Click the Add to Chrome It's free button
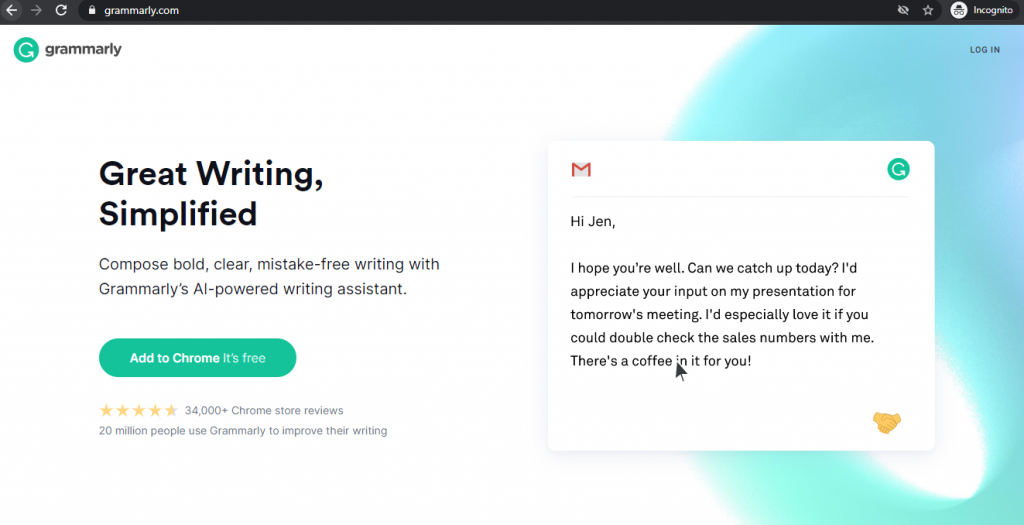This screenshot has width=1024, height=525. click(x=197, y=358)
